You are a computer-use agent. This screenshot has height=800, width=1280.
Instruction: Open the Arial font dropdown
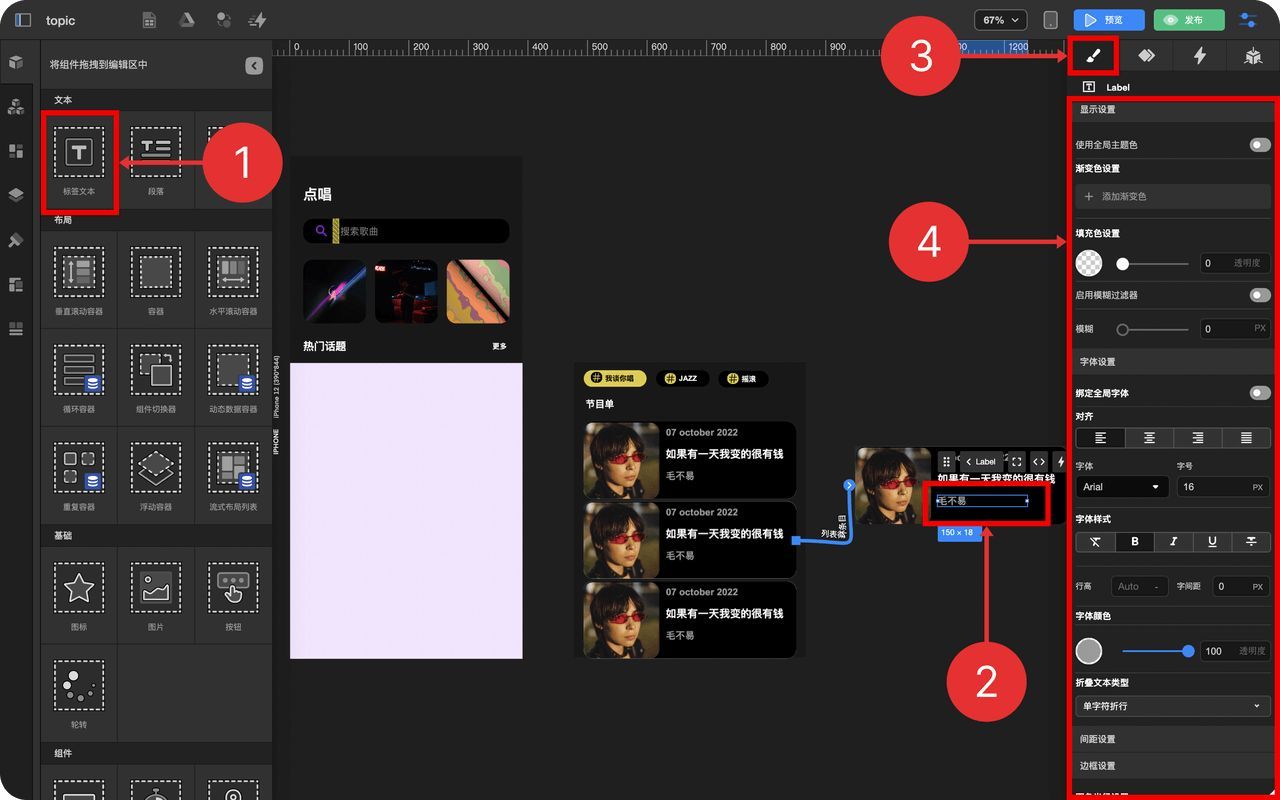(1122, 487)
